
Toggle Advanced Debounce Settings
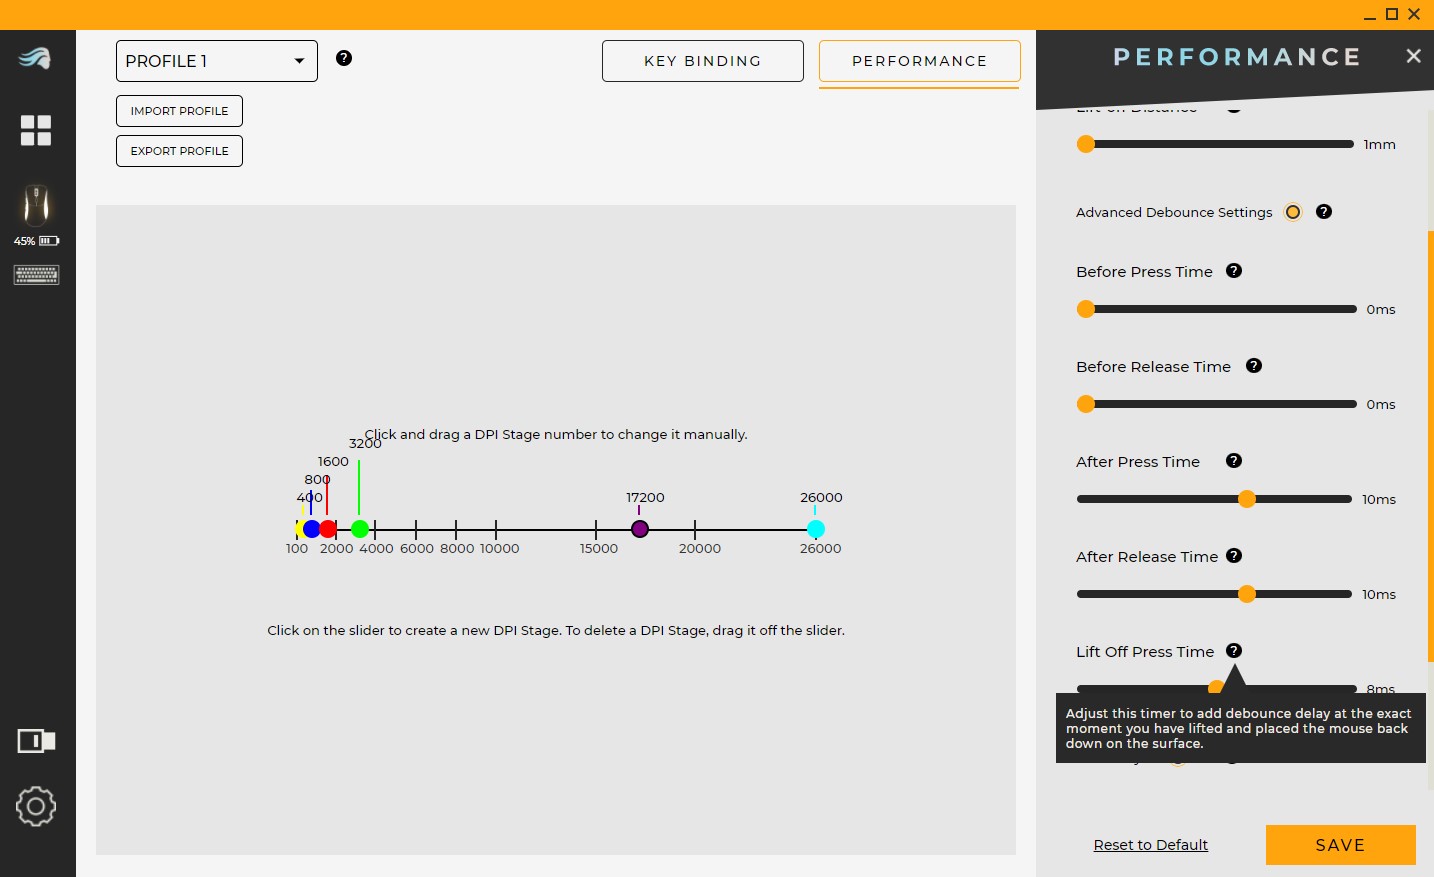[x=1293, y=212]
